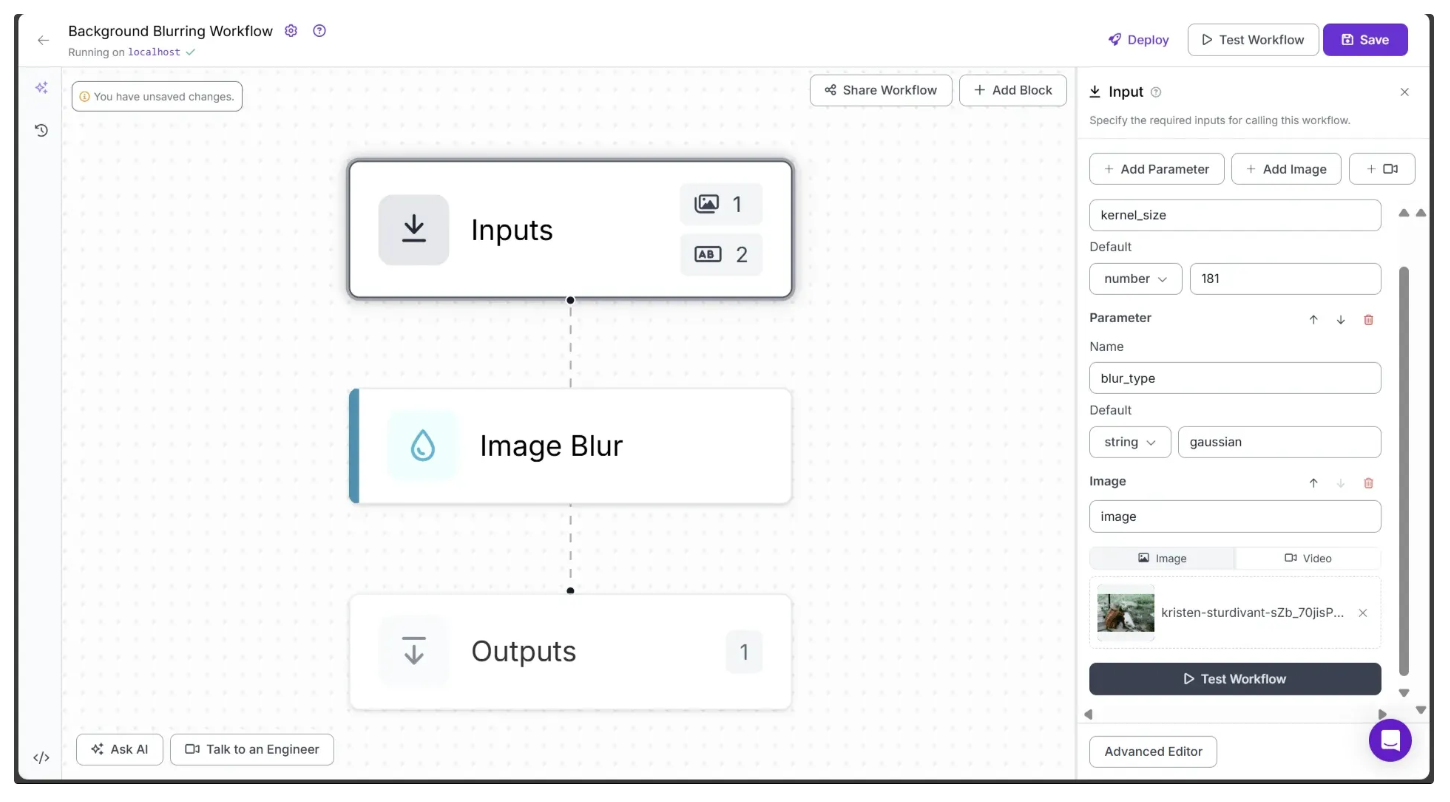Open the string type dropdown
This screenshot has height=802, width=1450.
point(1130,442)
